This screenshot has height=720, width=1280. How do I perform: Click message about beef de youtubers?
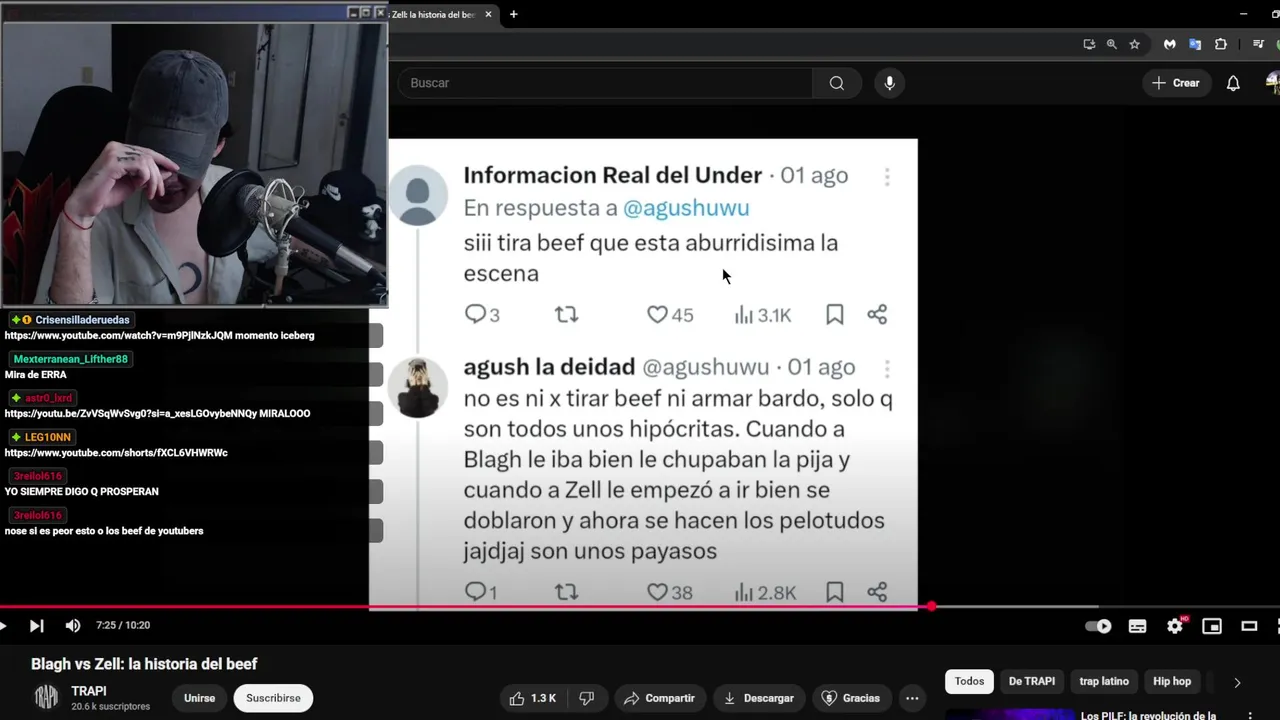[x=104, y=530]
